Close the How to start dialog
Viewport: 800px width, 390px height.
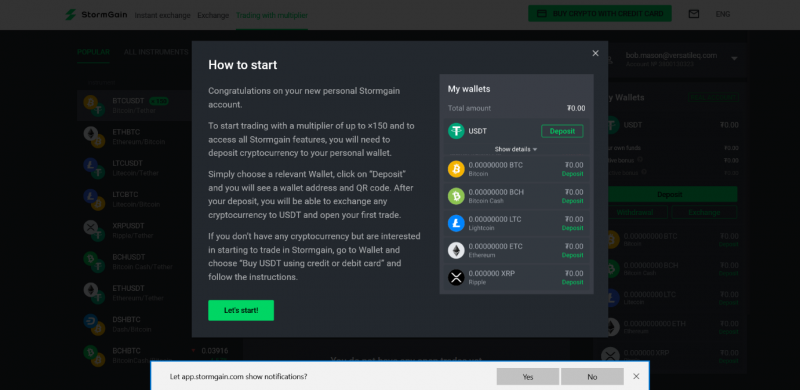595,53
